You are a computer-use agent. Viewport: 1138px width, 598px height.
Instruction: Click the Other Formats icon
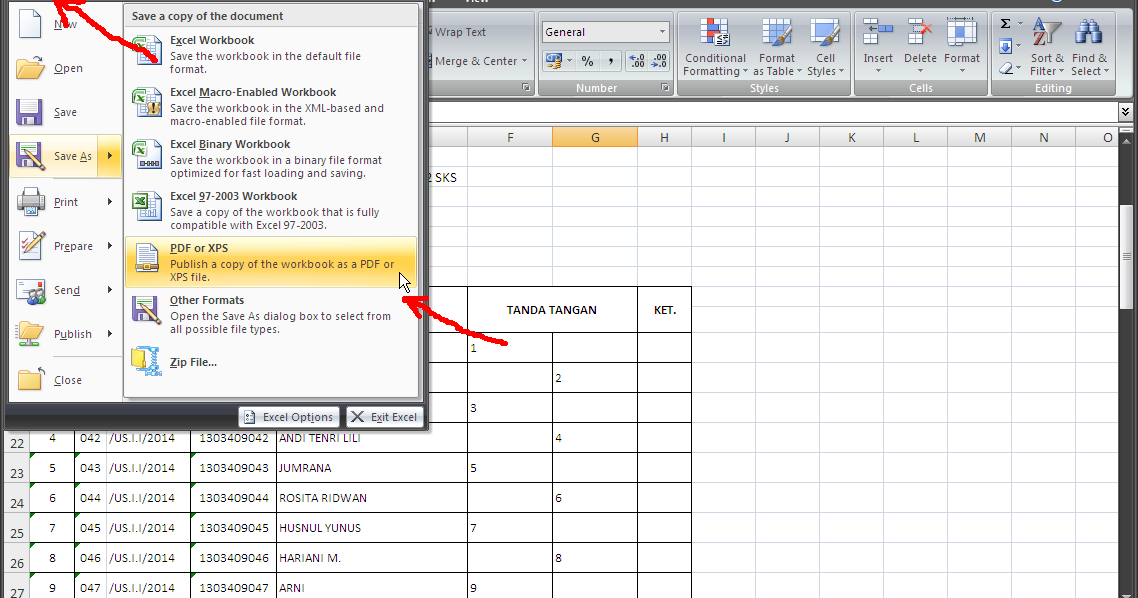click(x=147, y=311)
